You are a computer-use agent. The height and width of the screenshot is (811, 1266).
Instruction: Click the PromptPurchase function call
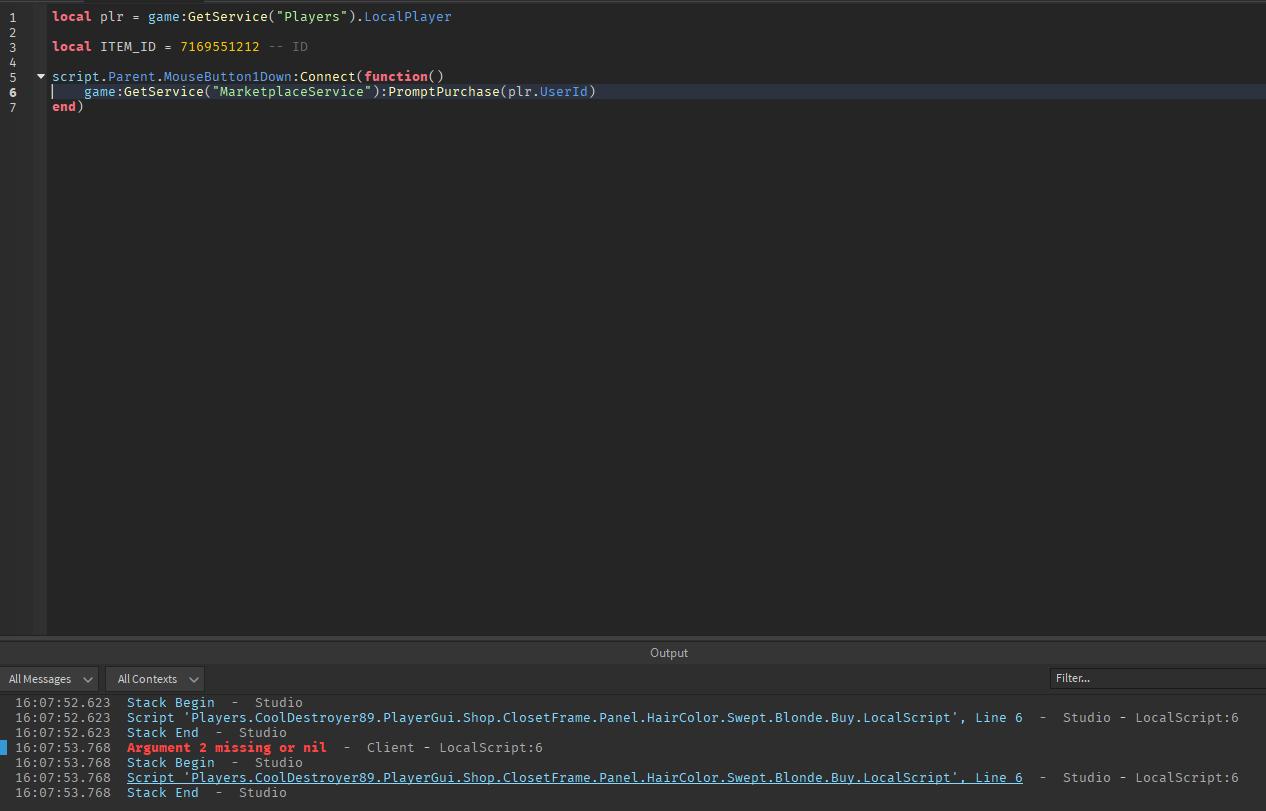pos(444,91)
